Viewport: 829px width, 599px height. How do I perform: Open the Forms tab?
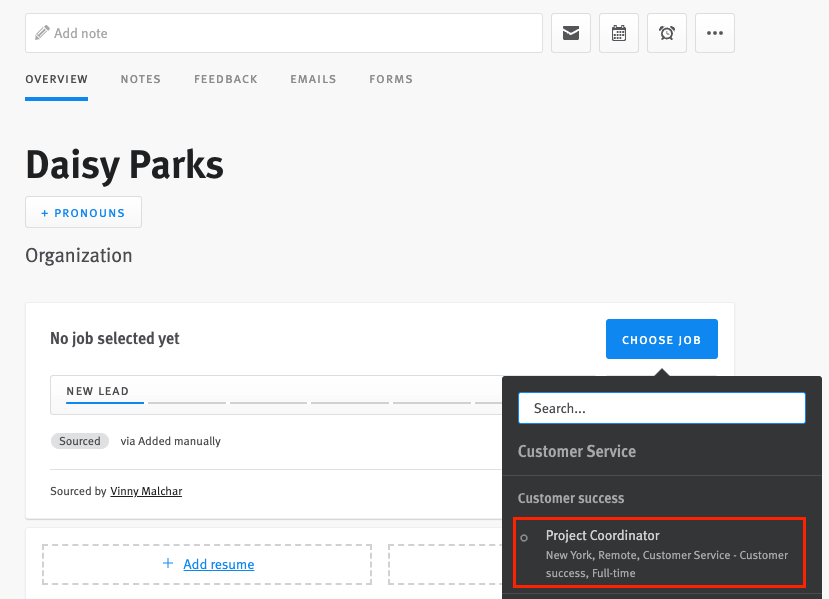pos(391,79)
